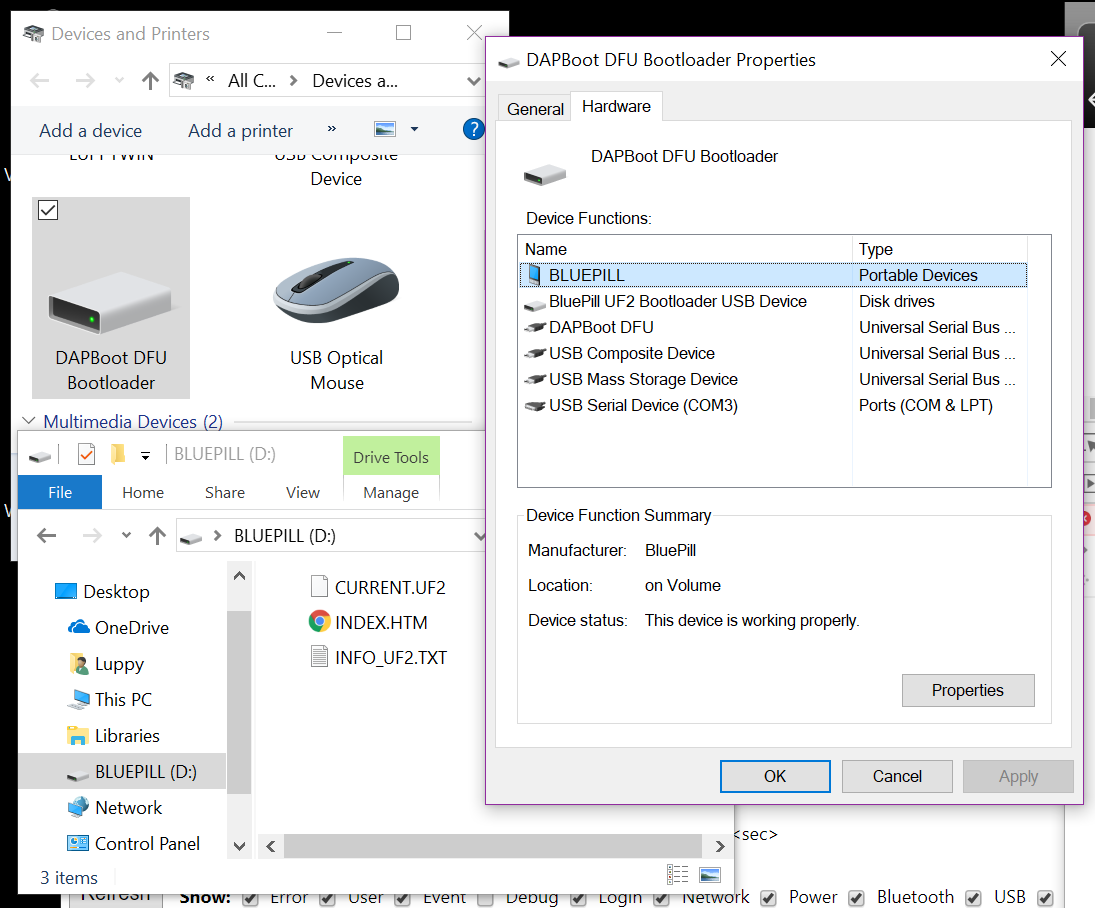Select CURRENT.UF2 file icon

(319, 586)
